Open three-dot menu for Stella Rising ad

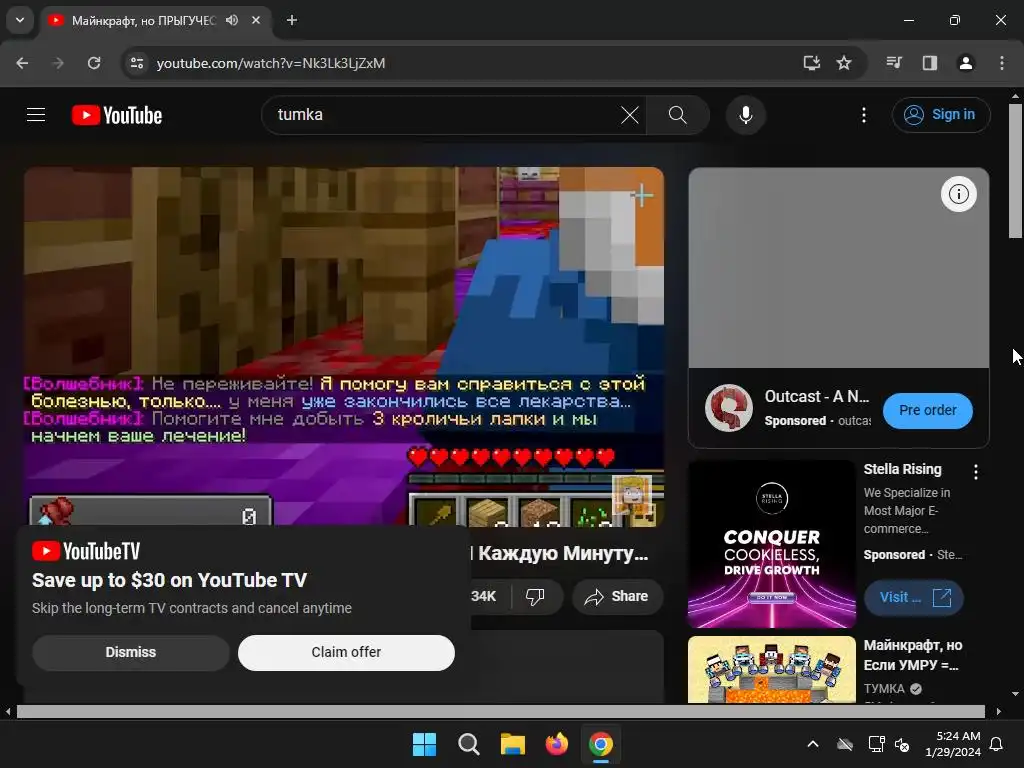[976, 472]
